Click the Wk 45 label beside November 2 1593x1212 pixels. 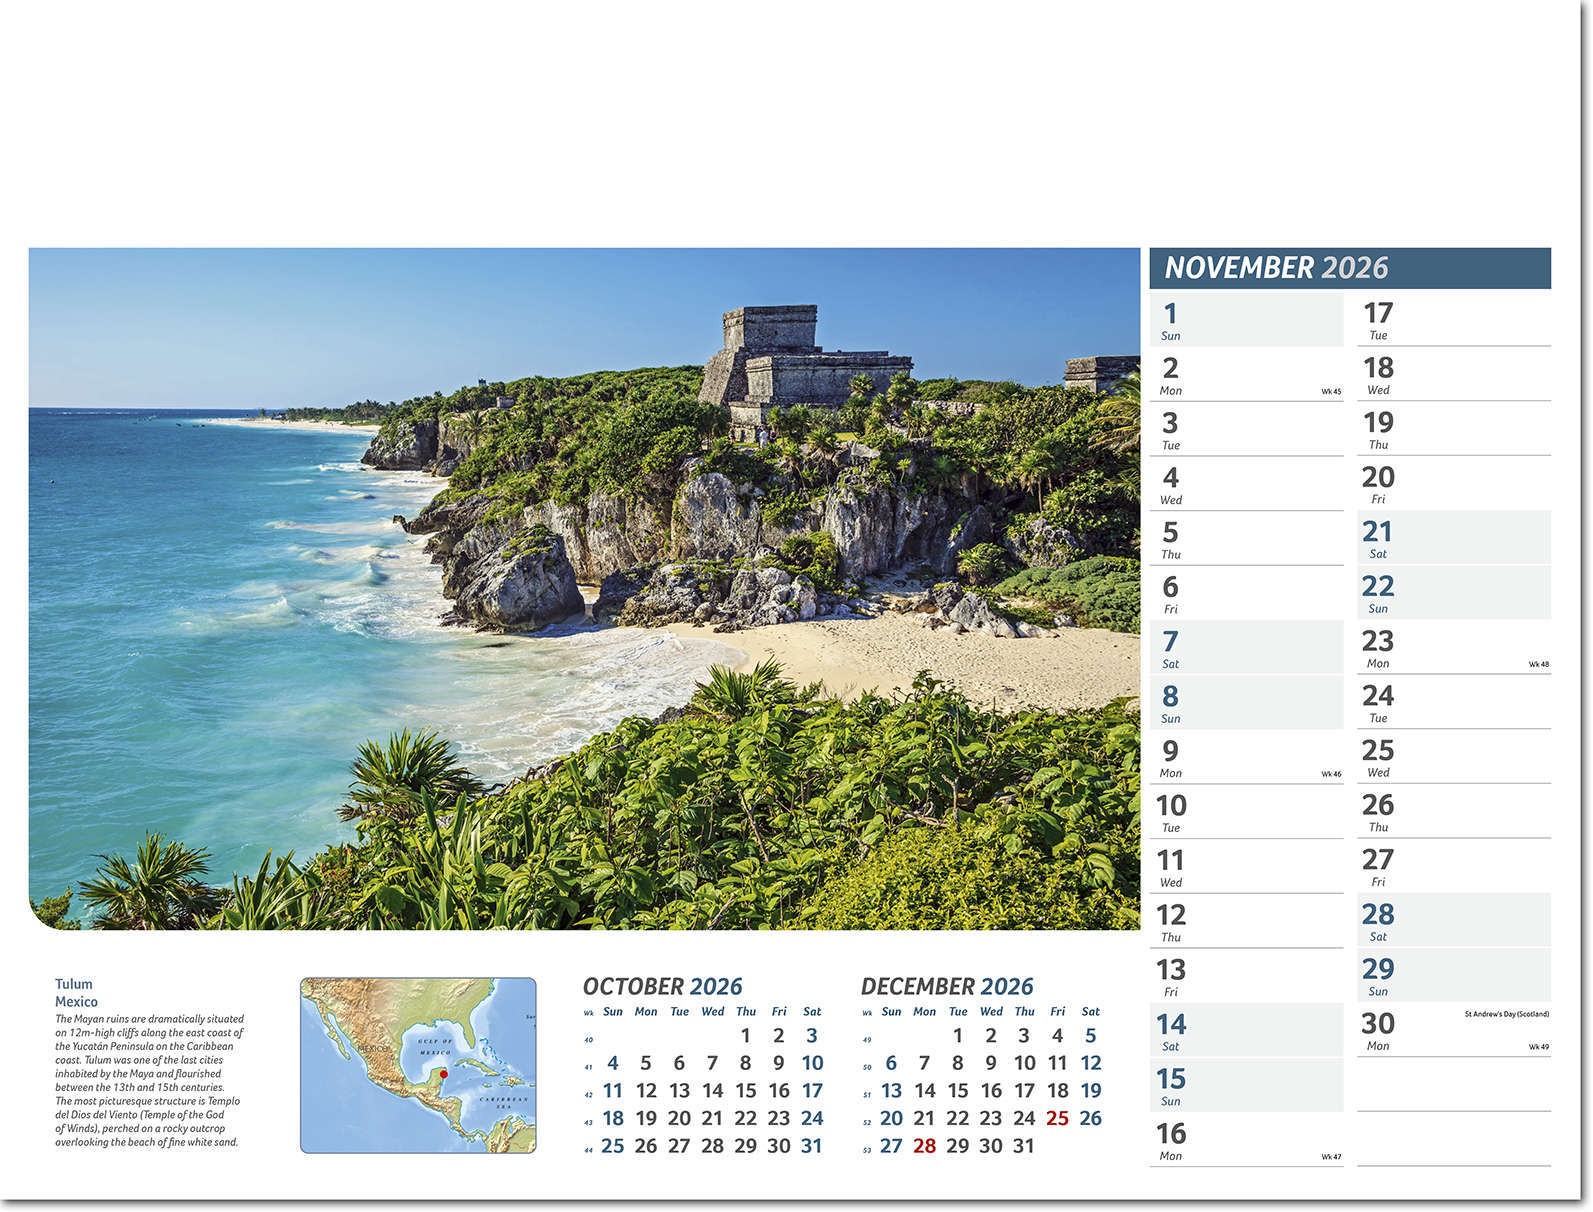click(x=1331, y=392)
